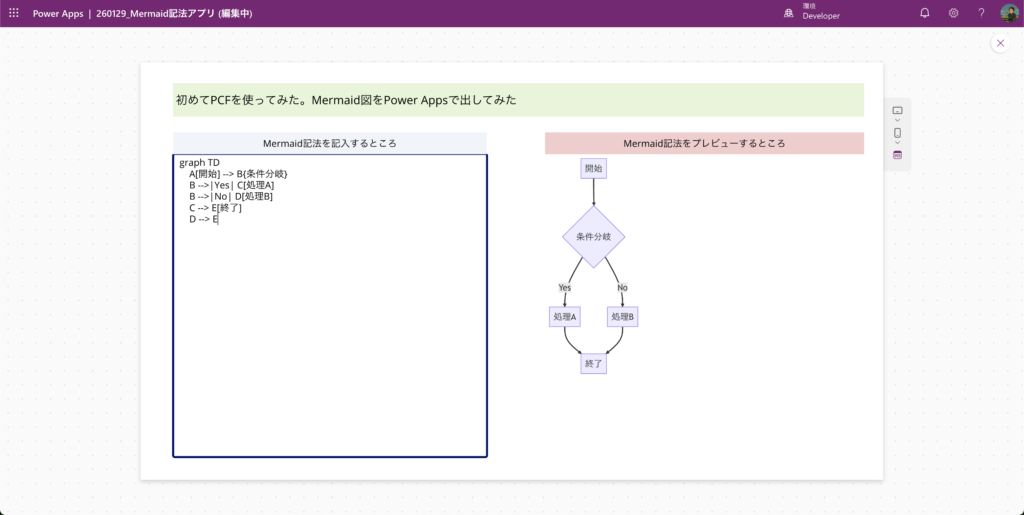
Task: Click the 条件分岐 diamond node
Action: tap(593, 237)
